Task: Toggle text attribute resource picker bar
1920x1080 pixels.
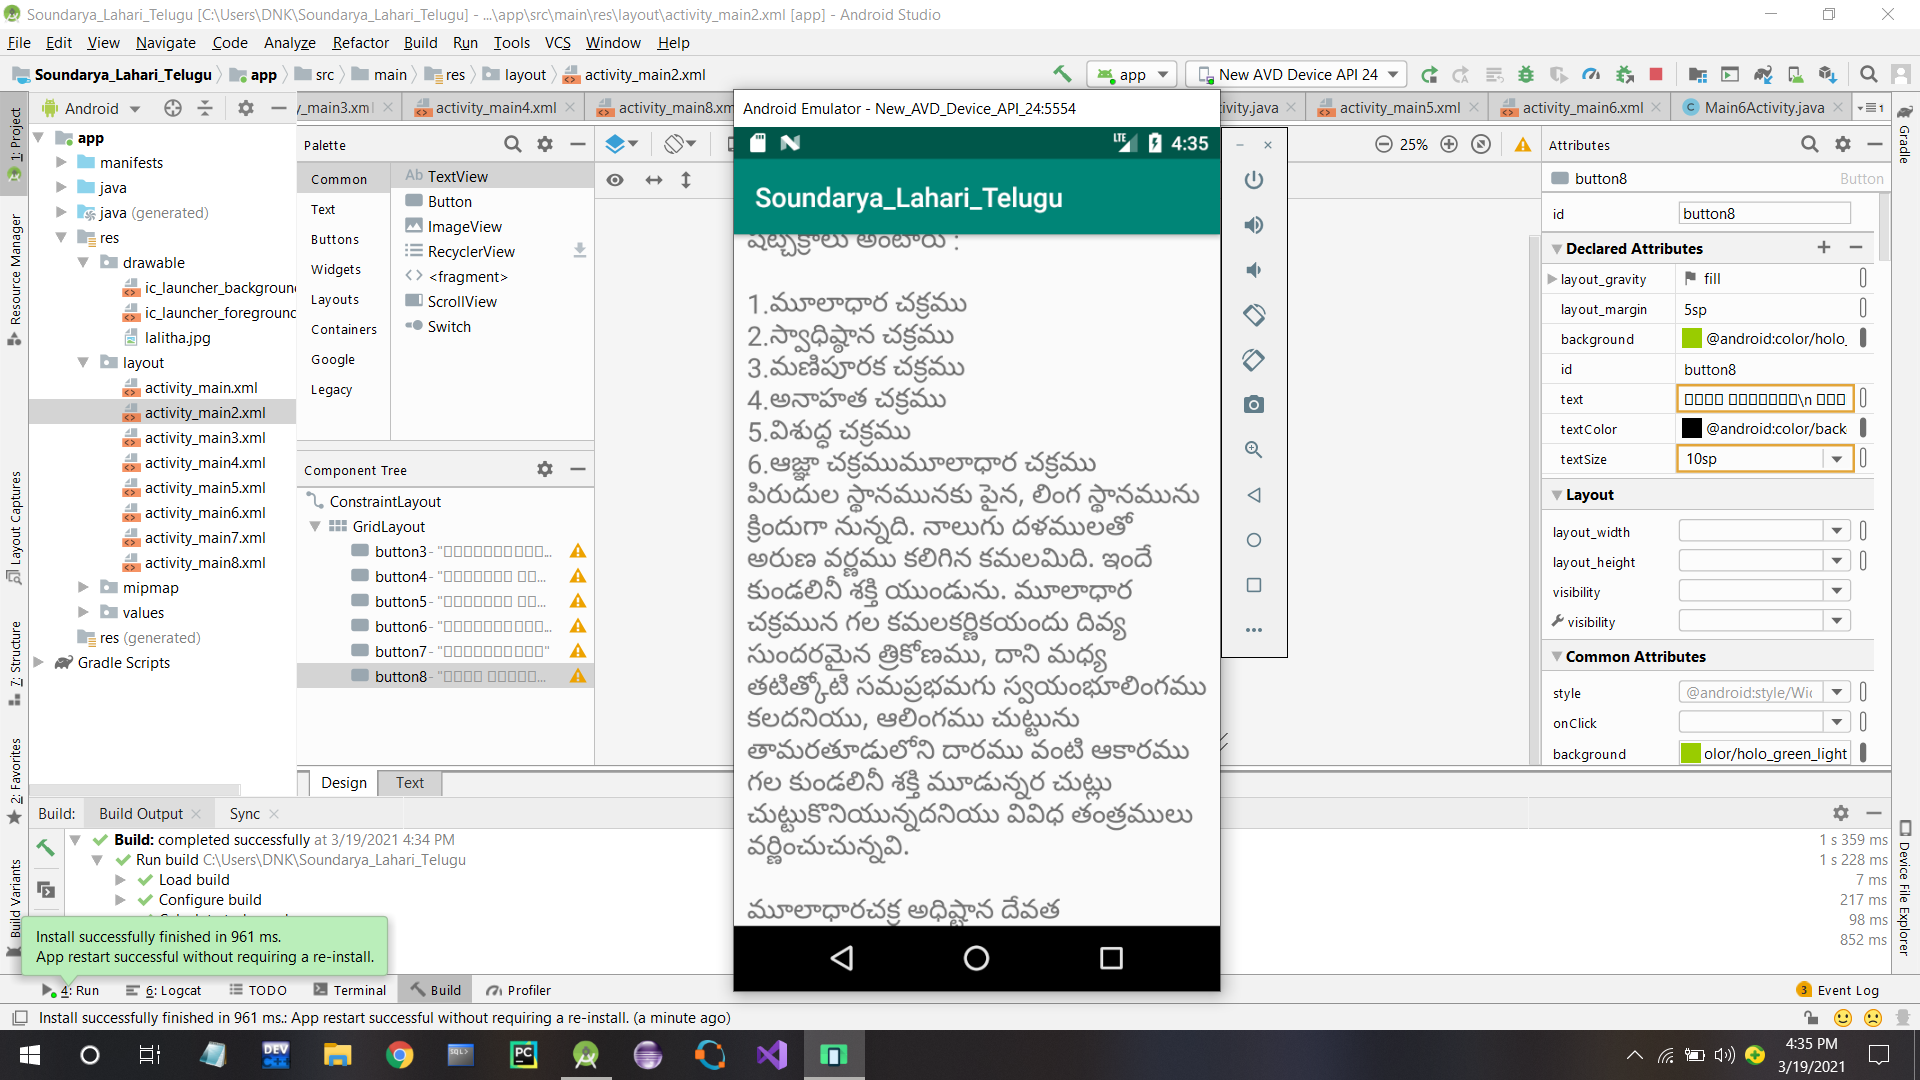Action: click(x=1863, y=399)
